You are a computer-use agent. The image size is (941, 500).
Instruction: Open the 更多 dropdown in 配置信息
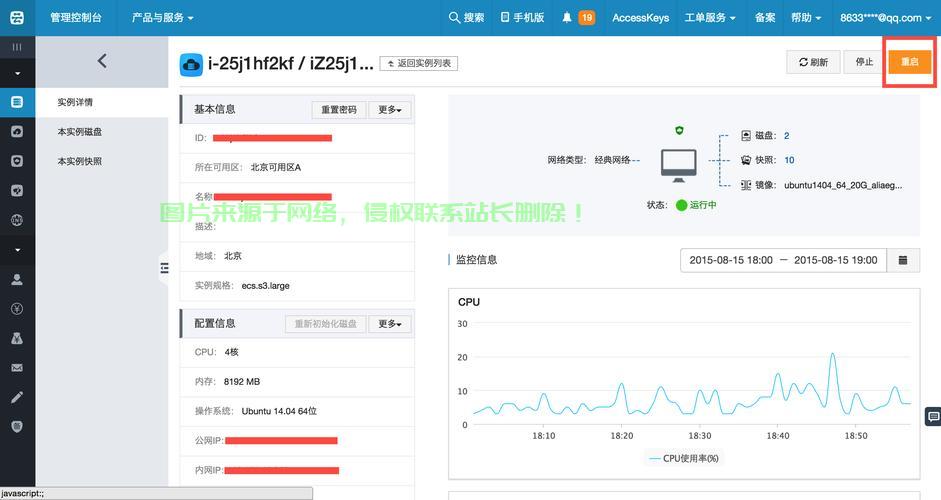[x=389, y=324]
